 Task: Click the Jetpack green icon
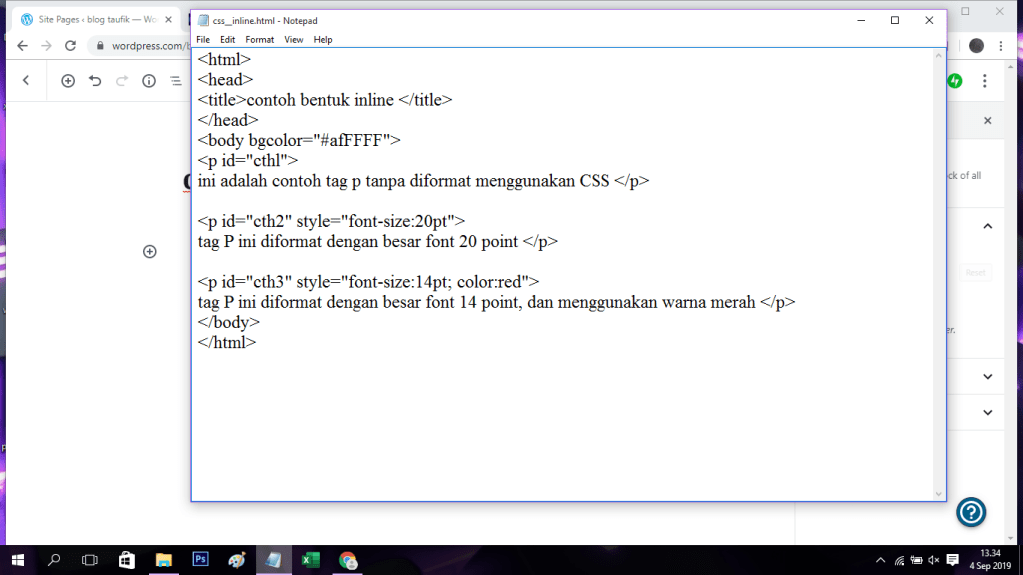(x=955, y=81)
